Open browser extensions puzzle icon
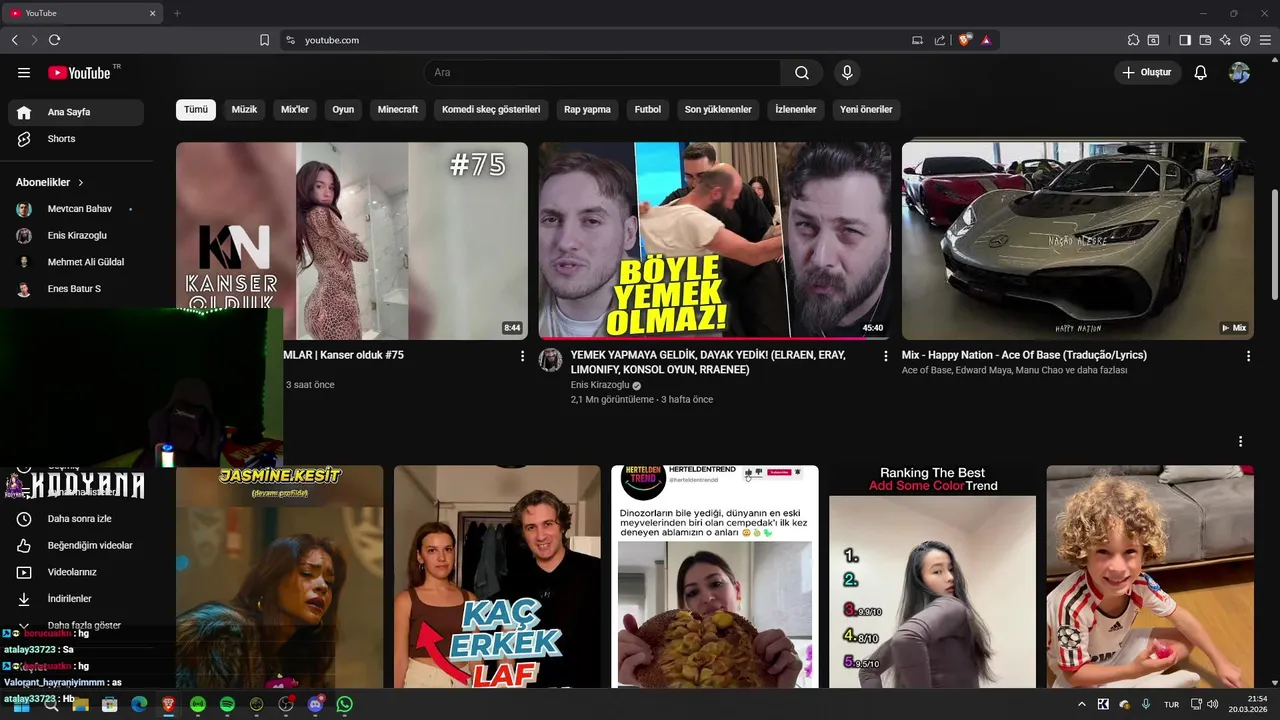The height and width of the screenshot is (720, 1280). [1133, 40]
